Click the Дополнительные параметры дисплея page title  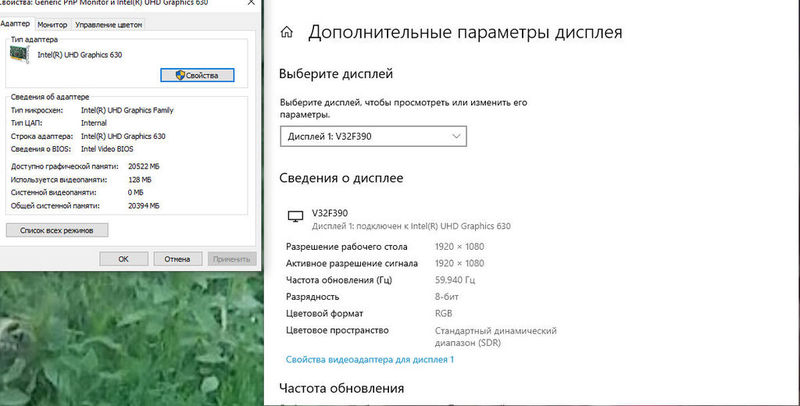coord(465,32)
